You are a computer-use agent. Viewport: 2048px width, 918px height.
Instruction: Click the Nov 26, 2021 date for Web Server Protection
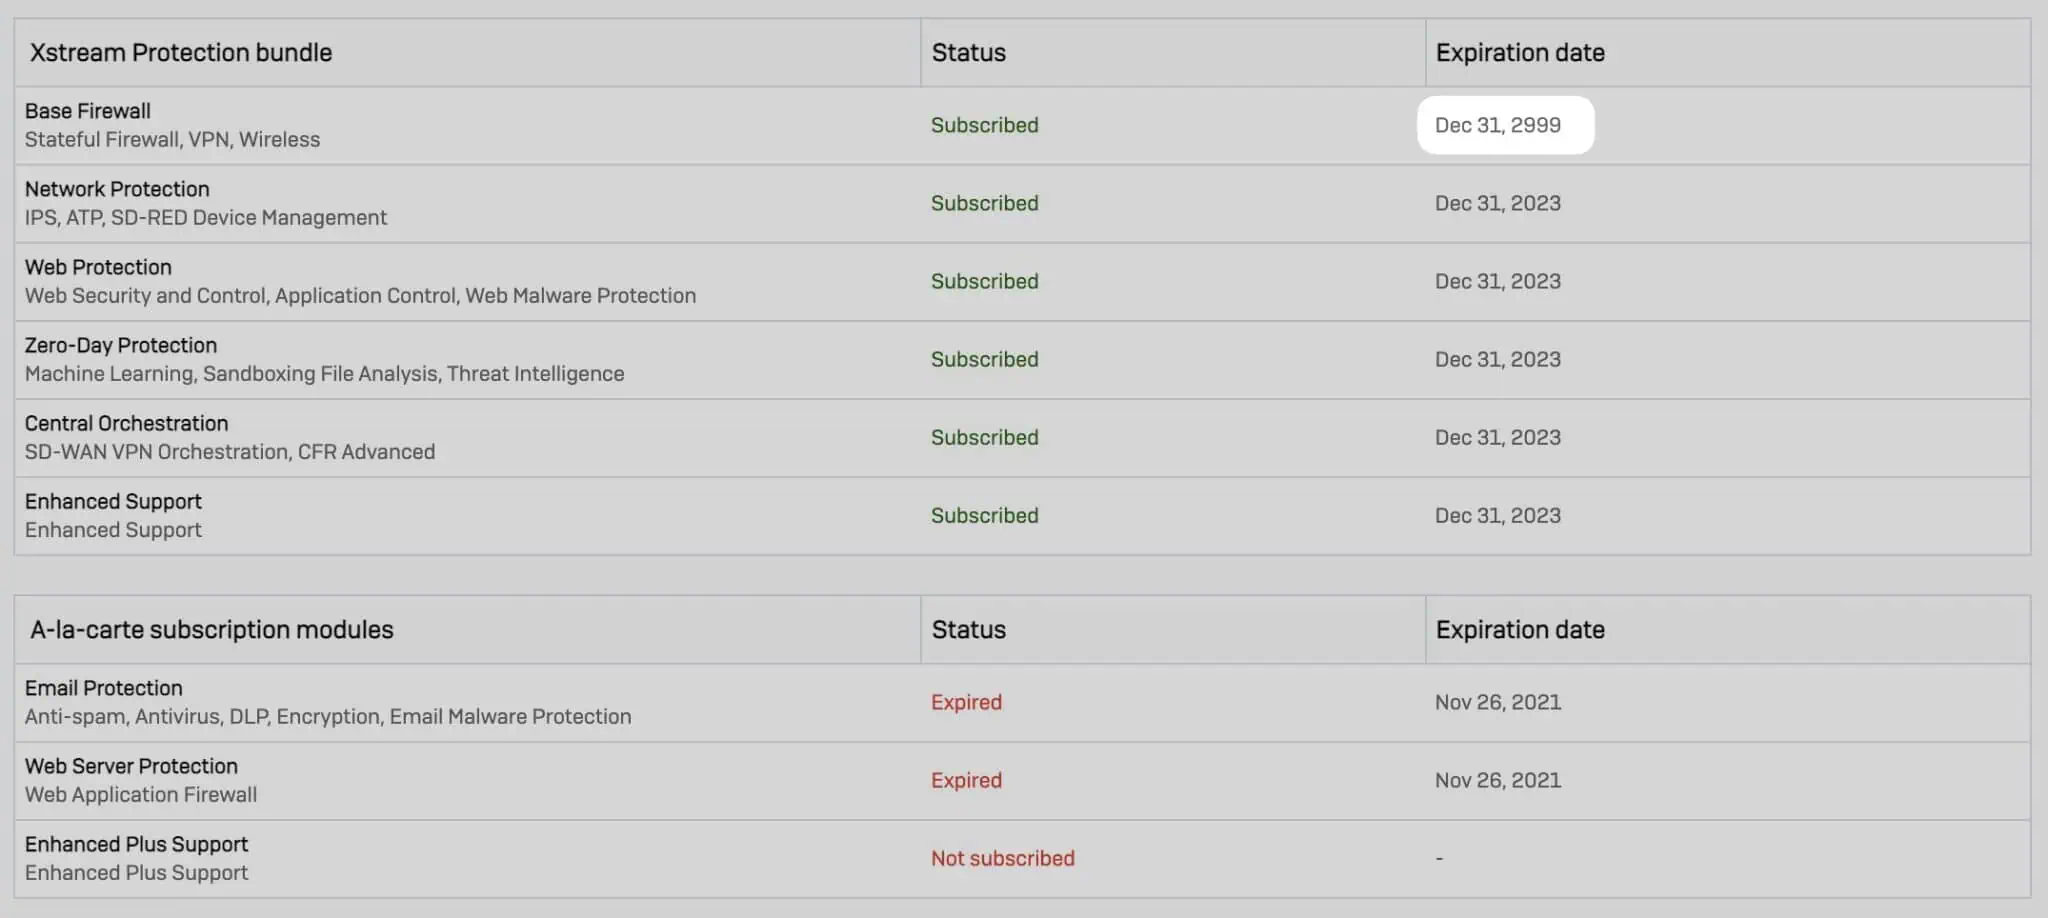pyautogui.click(x=1497, y=780)
